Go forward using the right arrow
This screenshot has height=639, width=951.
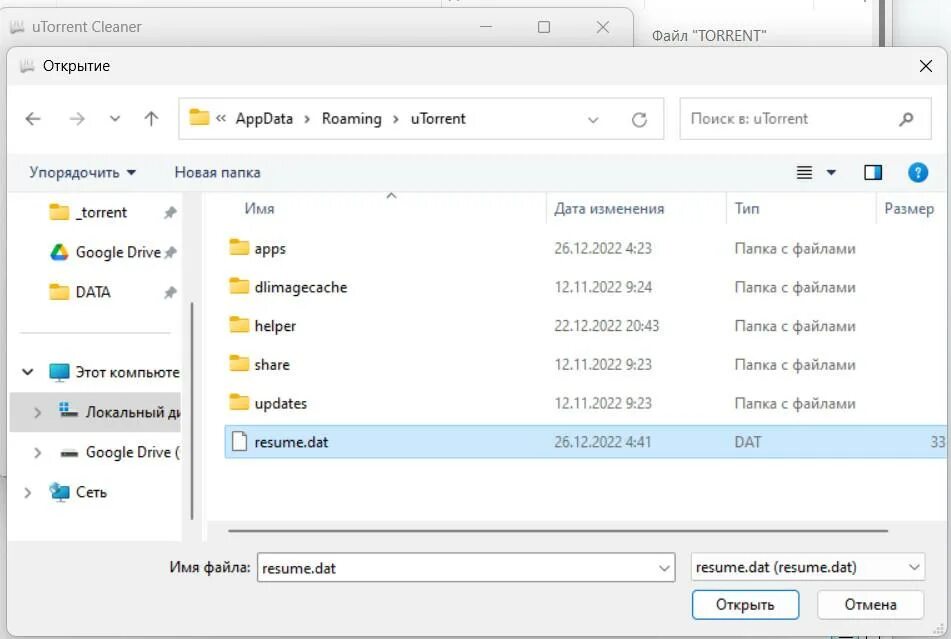pos(77,119)
